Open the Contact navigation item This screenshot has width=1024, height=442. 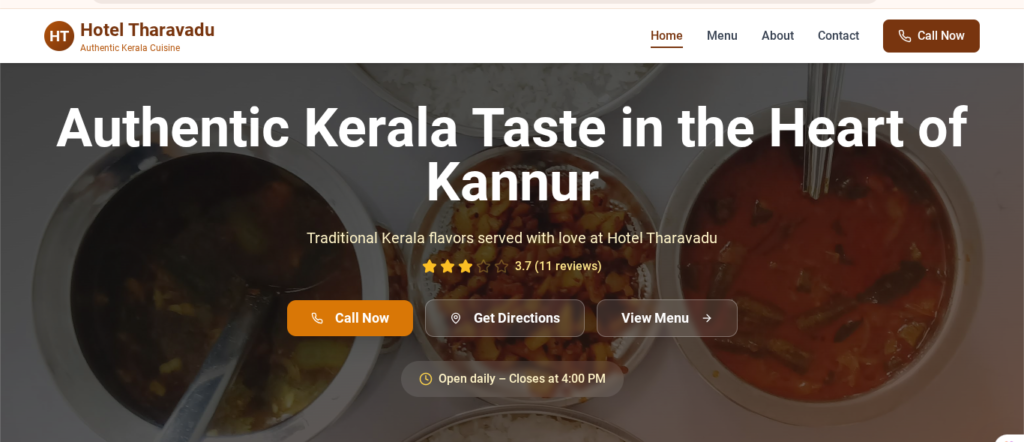[838, 36]
